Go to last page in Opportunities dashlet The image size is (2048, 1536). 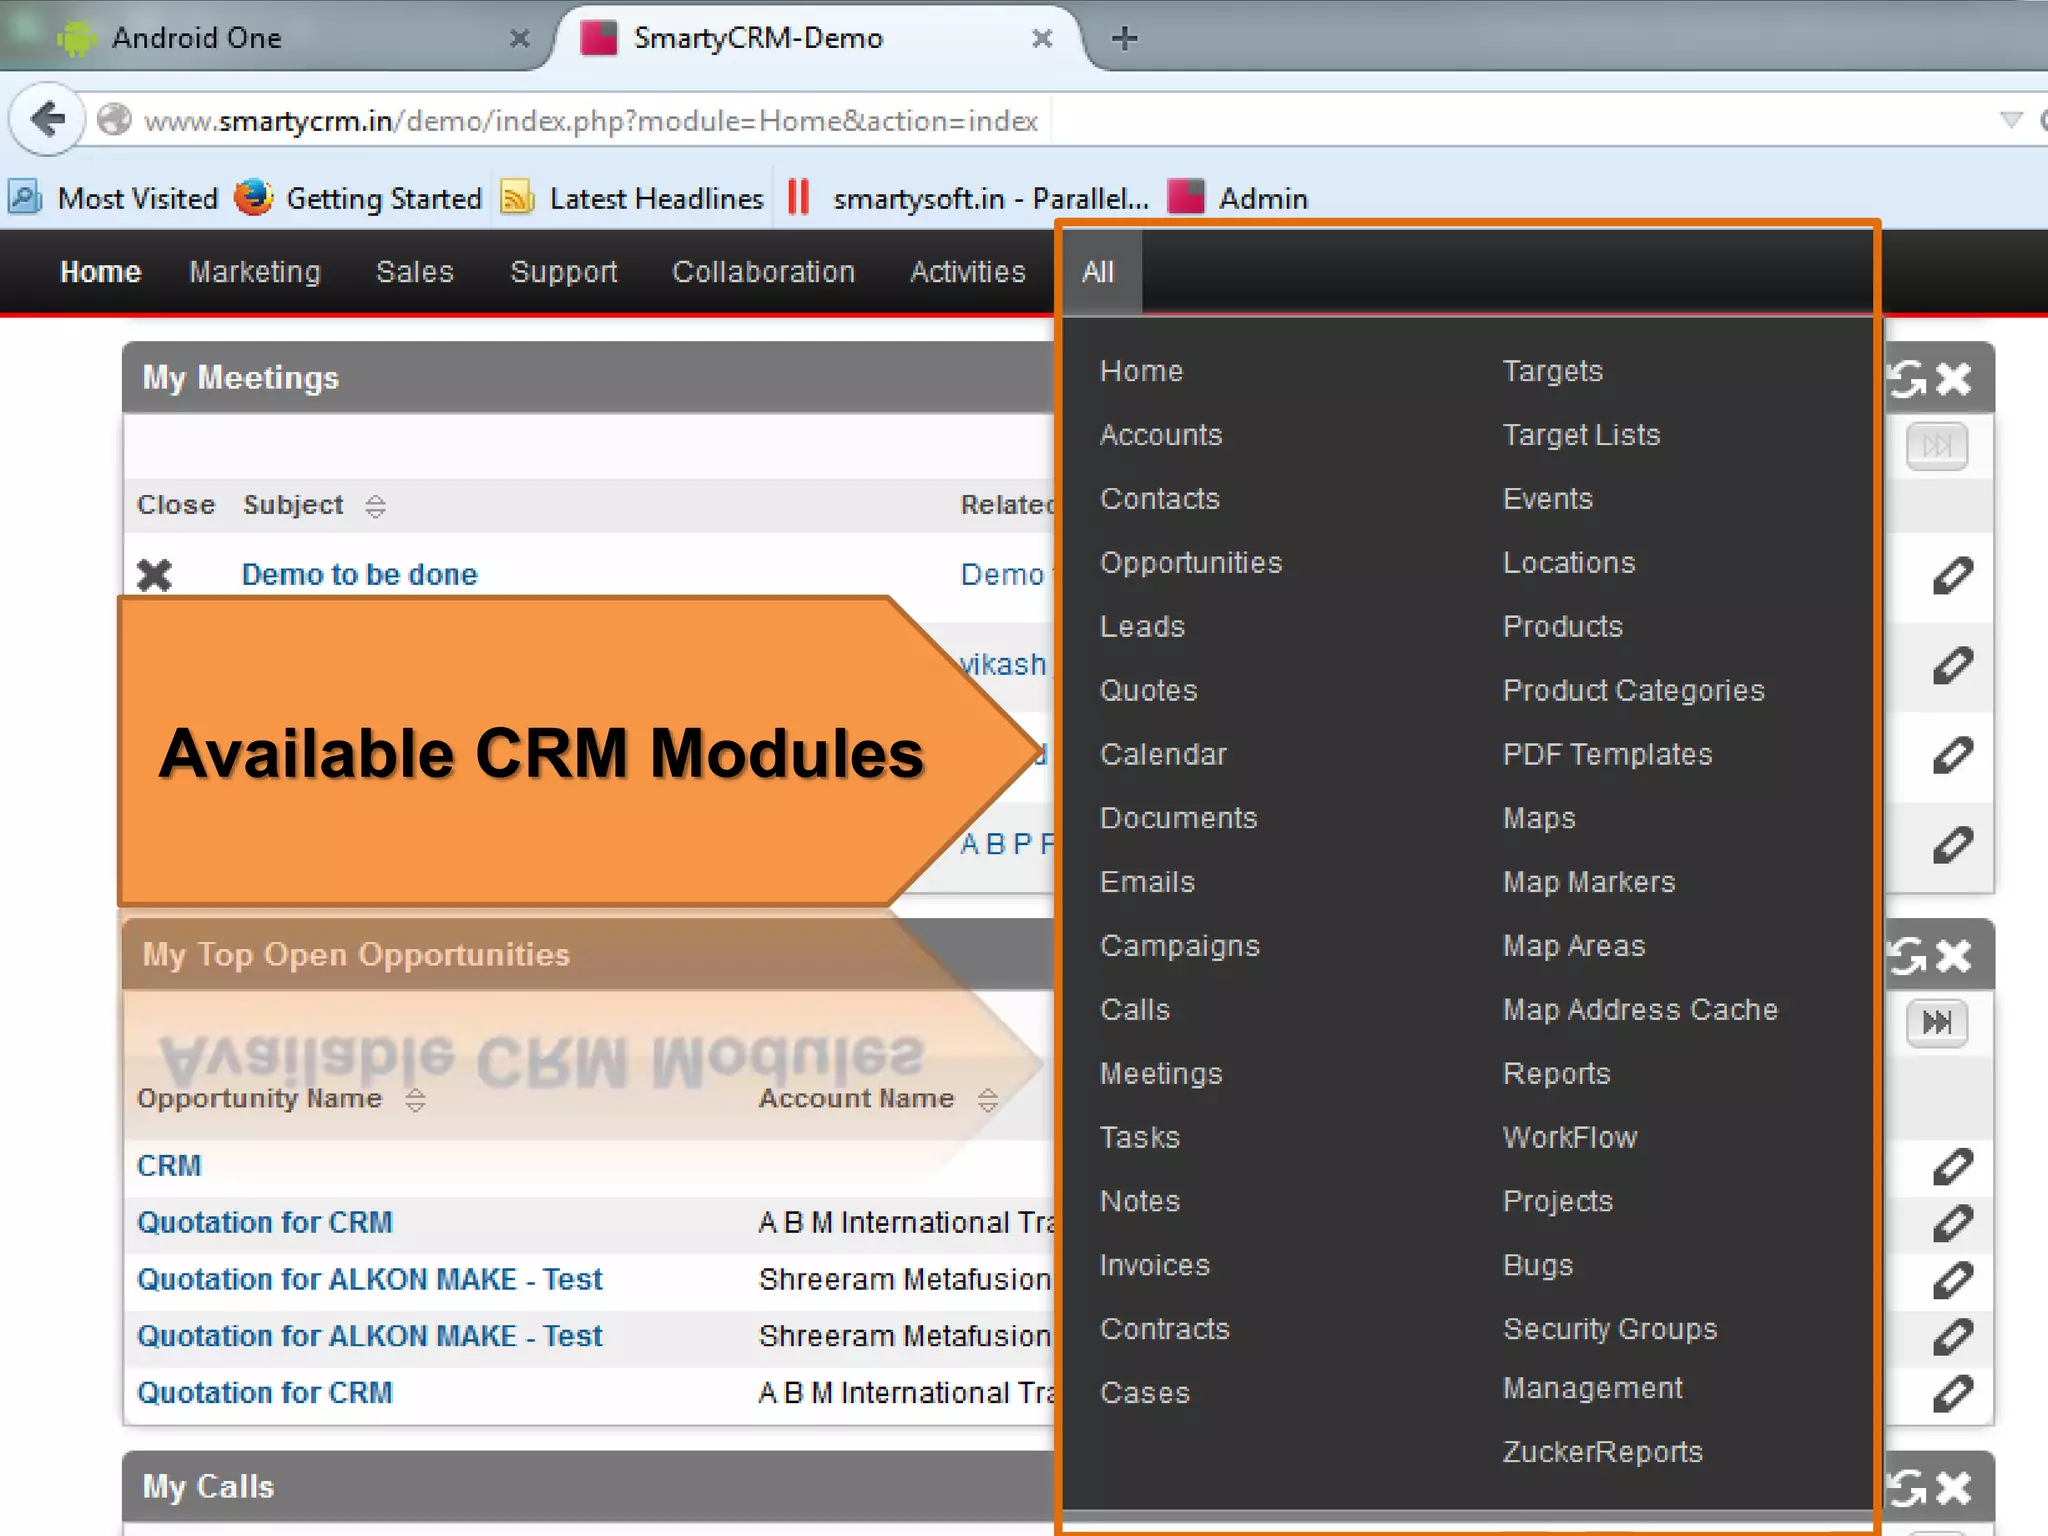[1937, 1023]
